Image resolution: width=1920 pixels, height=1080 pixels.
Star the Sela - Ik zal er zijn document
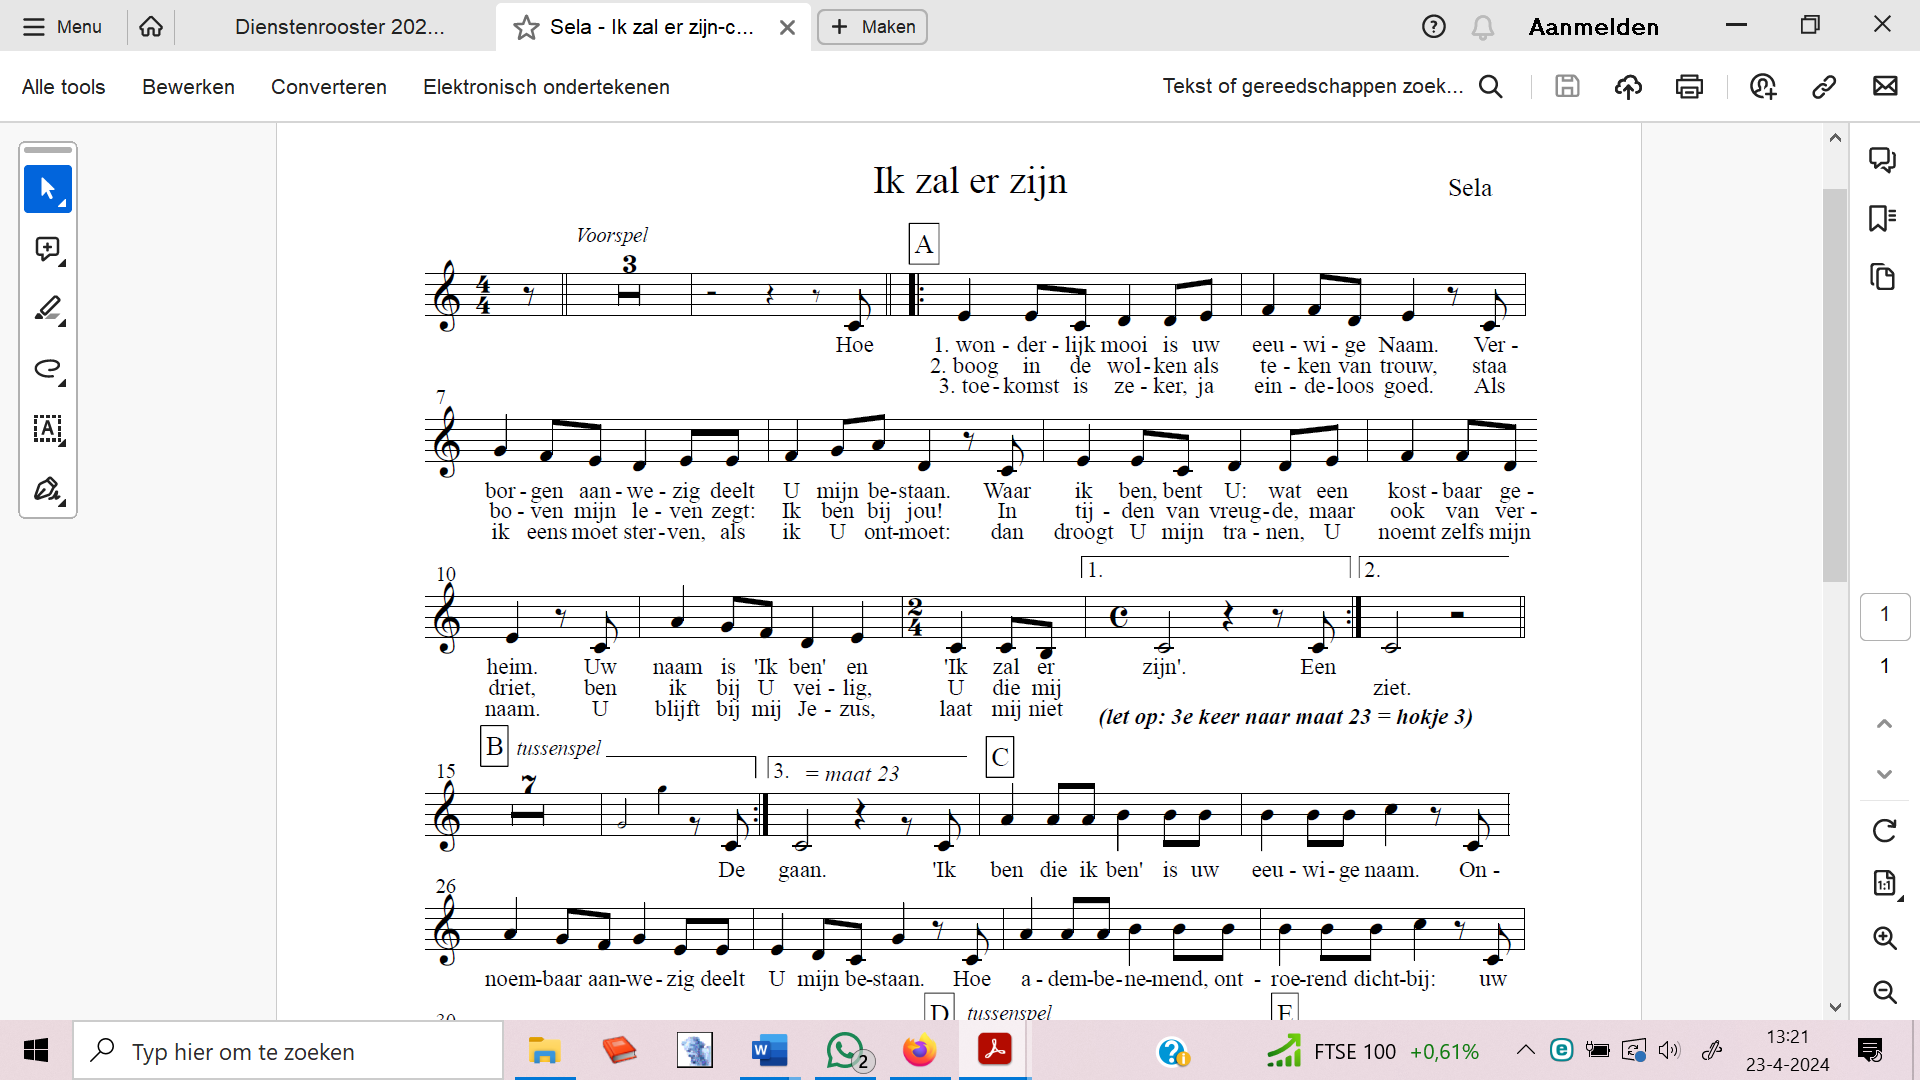[x=526, y=27]
